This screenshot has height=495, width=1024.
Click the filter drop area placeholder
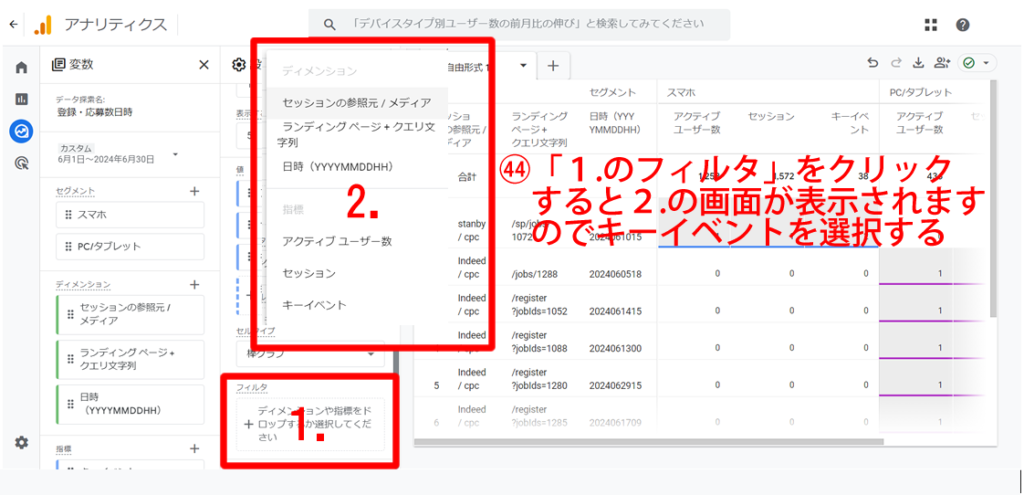(x=311, y=424)
